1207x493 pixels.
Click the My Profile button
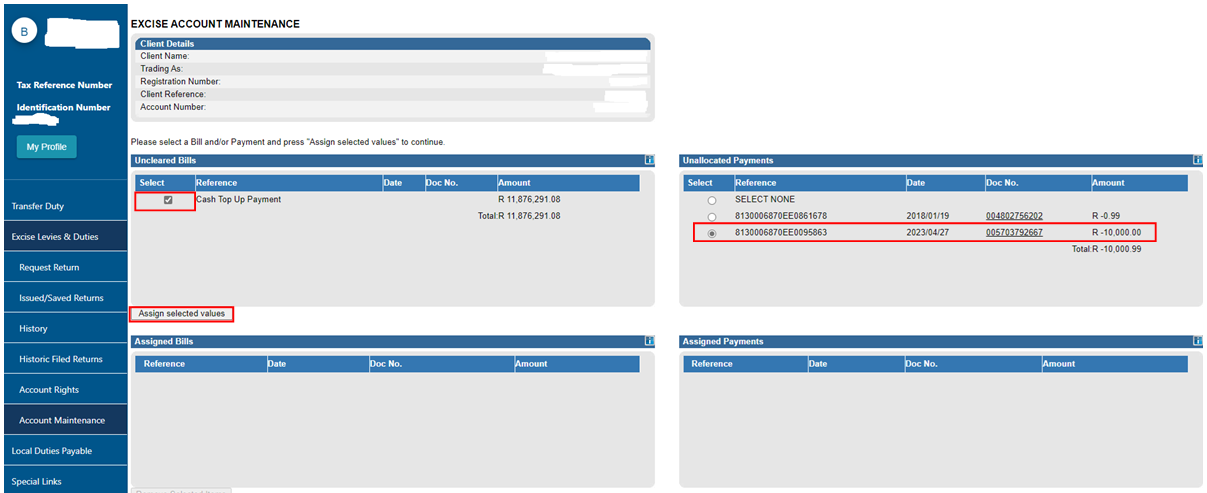tap(46, 147)
